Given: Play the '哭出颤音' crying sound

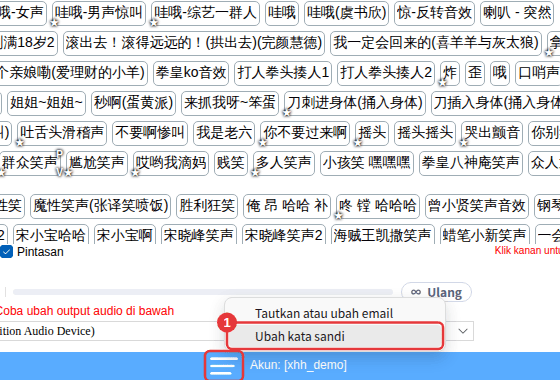Looking at the screenshot, I should 492,133.
